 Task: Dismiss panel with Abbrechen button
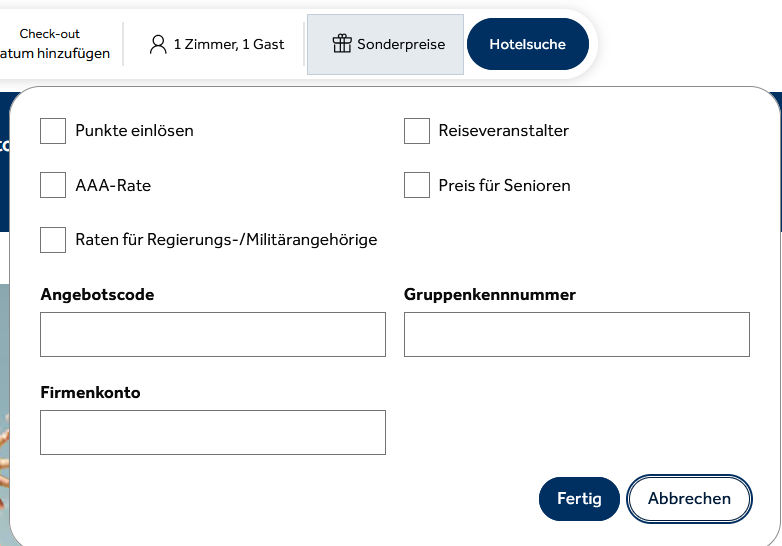coord(689,499)
